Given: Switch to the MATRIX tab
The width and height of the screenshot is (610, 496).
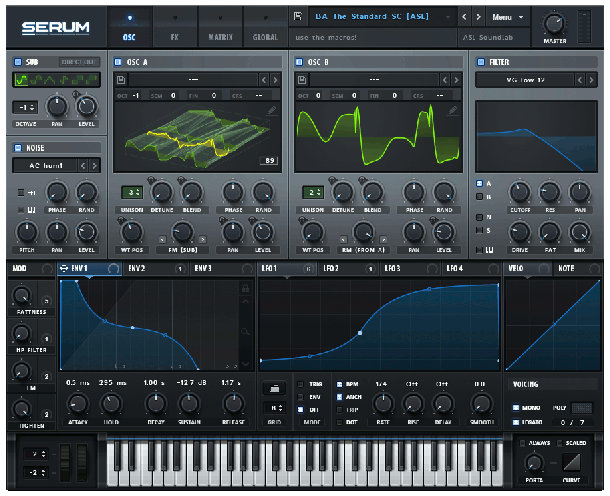Looking at the screenshot, I should pos(220,27).
